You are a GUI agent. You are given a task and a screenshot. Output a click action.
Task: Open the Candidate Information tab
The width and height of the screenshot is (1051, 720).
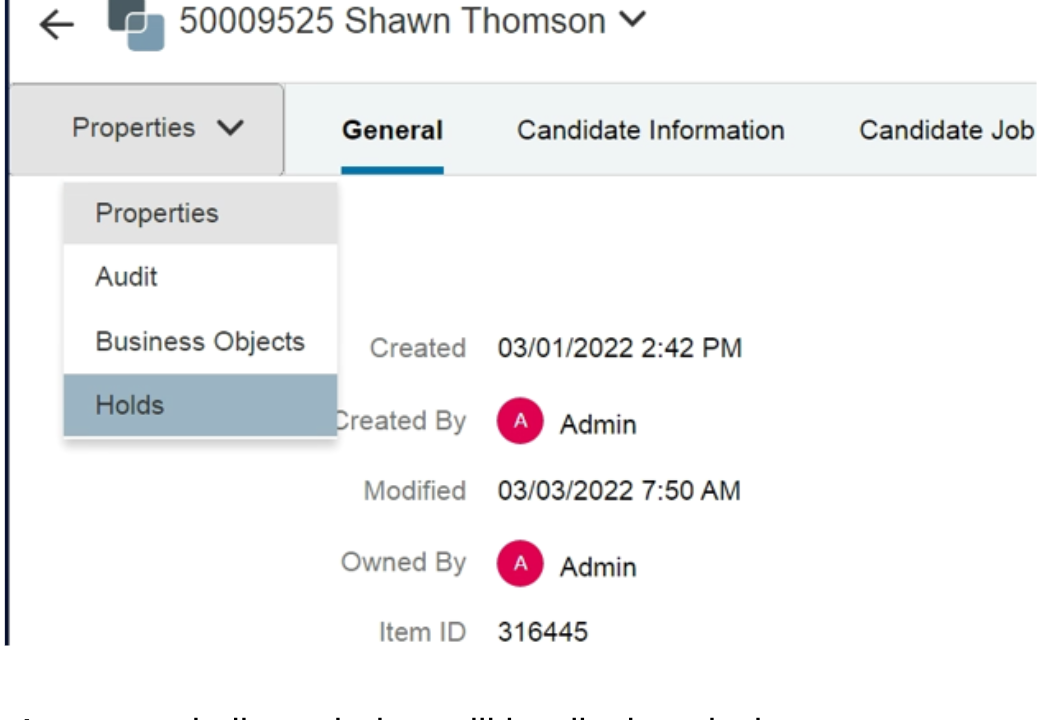tap(650, 131)
